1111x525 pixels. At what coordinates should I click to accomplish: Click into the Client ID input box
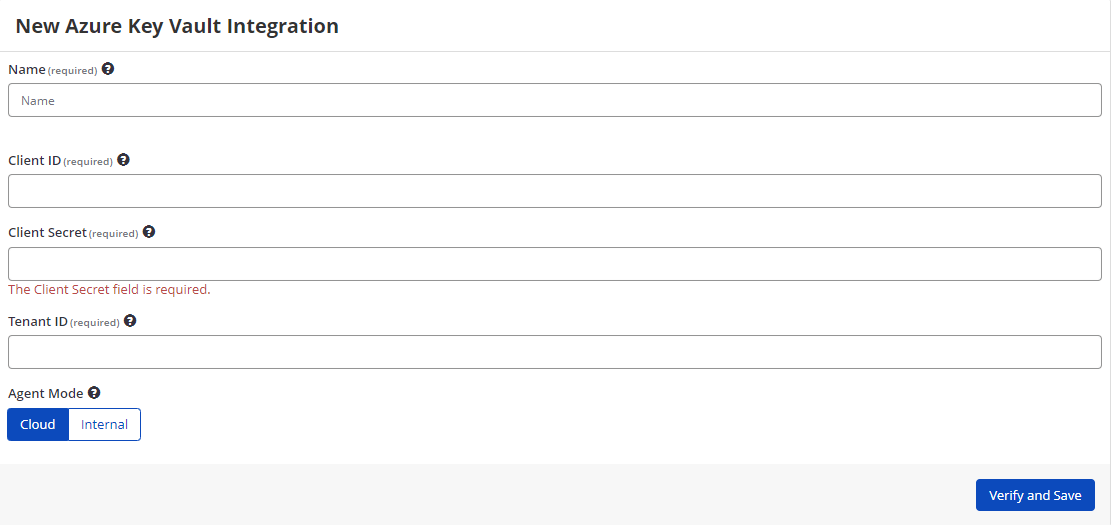pyautogui.click(x=555, y=191)
